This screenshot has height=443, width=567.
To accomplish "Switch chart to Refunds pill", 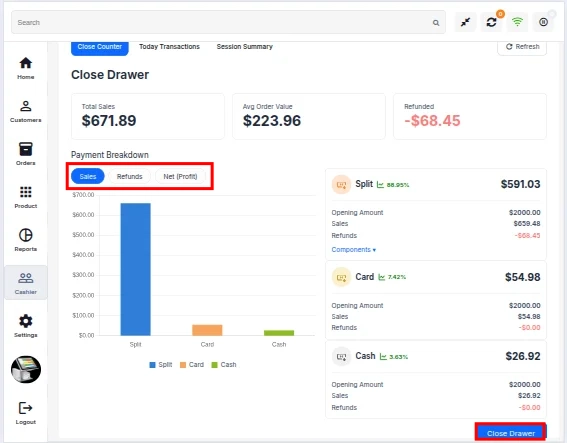I will pos(129,176).
